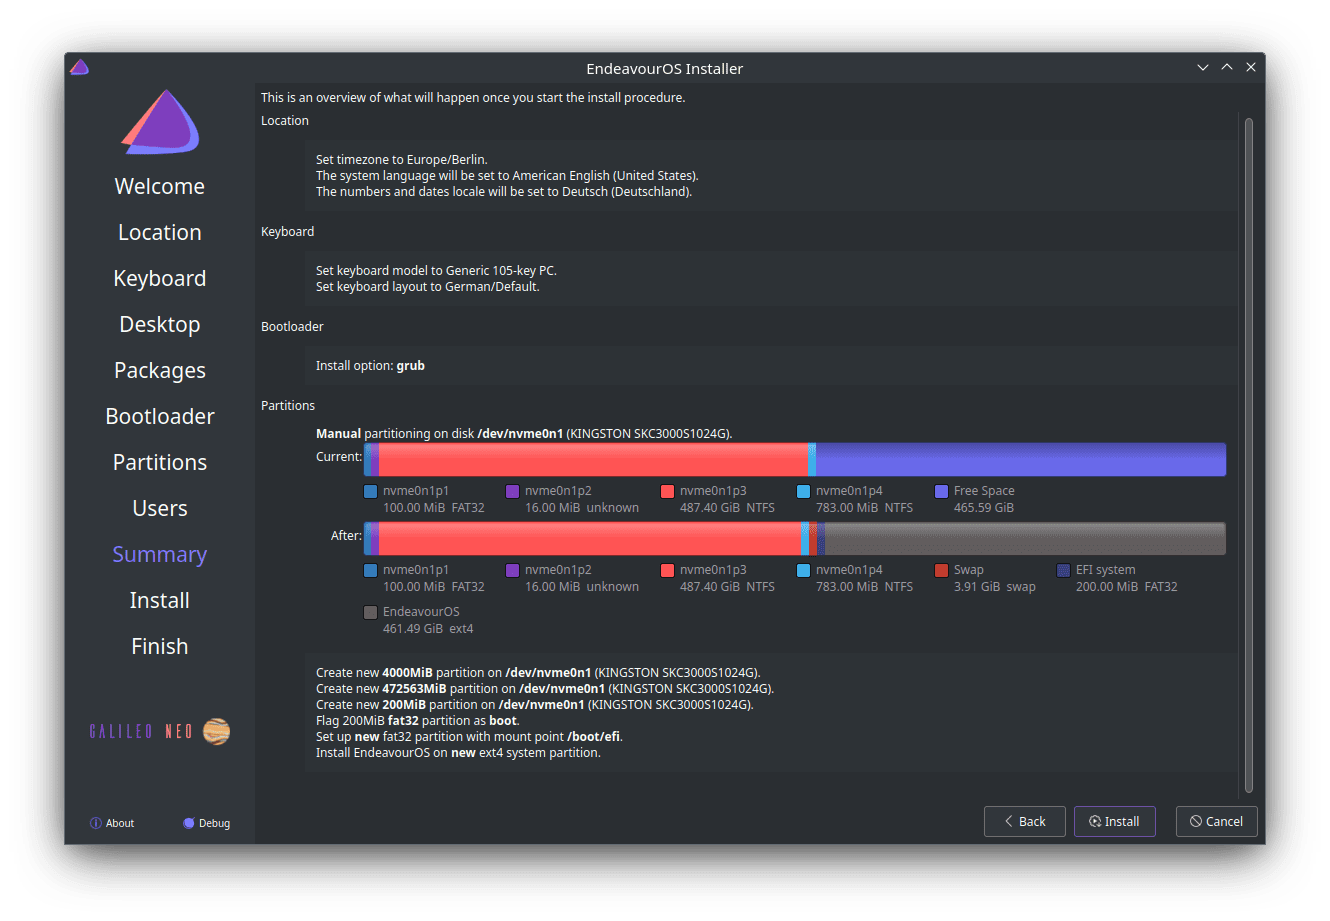Screen dimensions: 1330x921
Task: Select the Users step in the sidebar
Action: tap(160, 509)
